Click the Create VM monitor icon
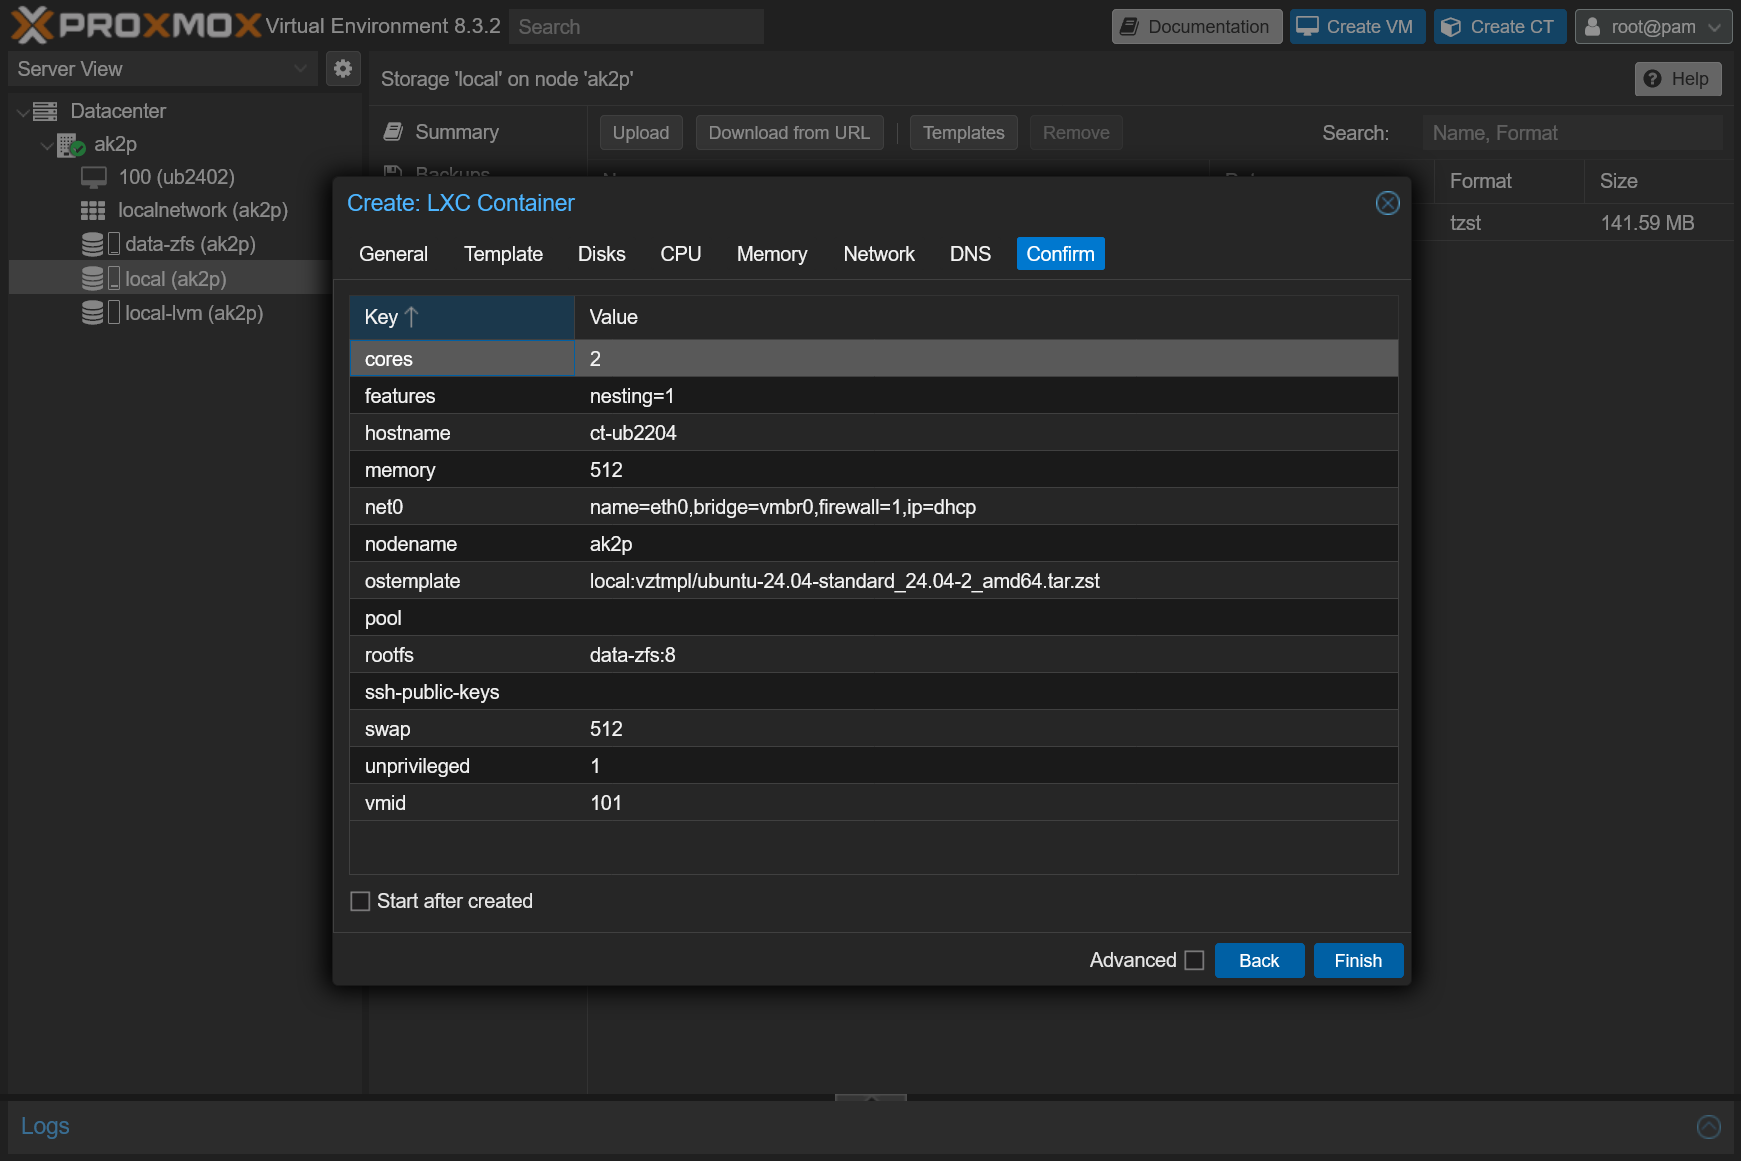 pyautogui.click(x=1307, y=27)
